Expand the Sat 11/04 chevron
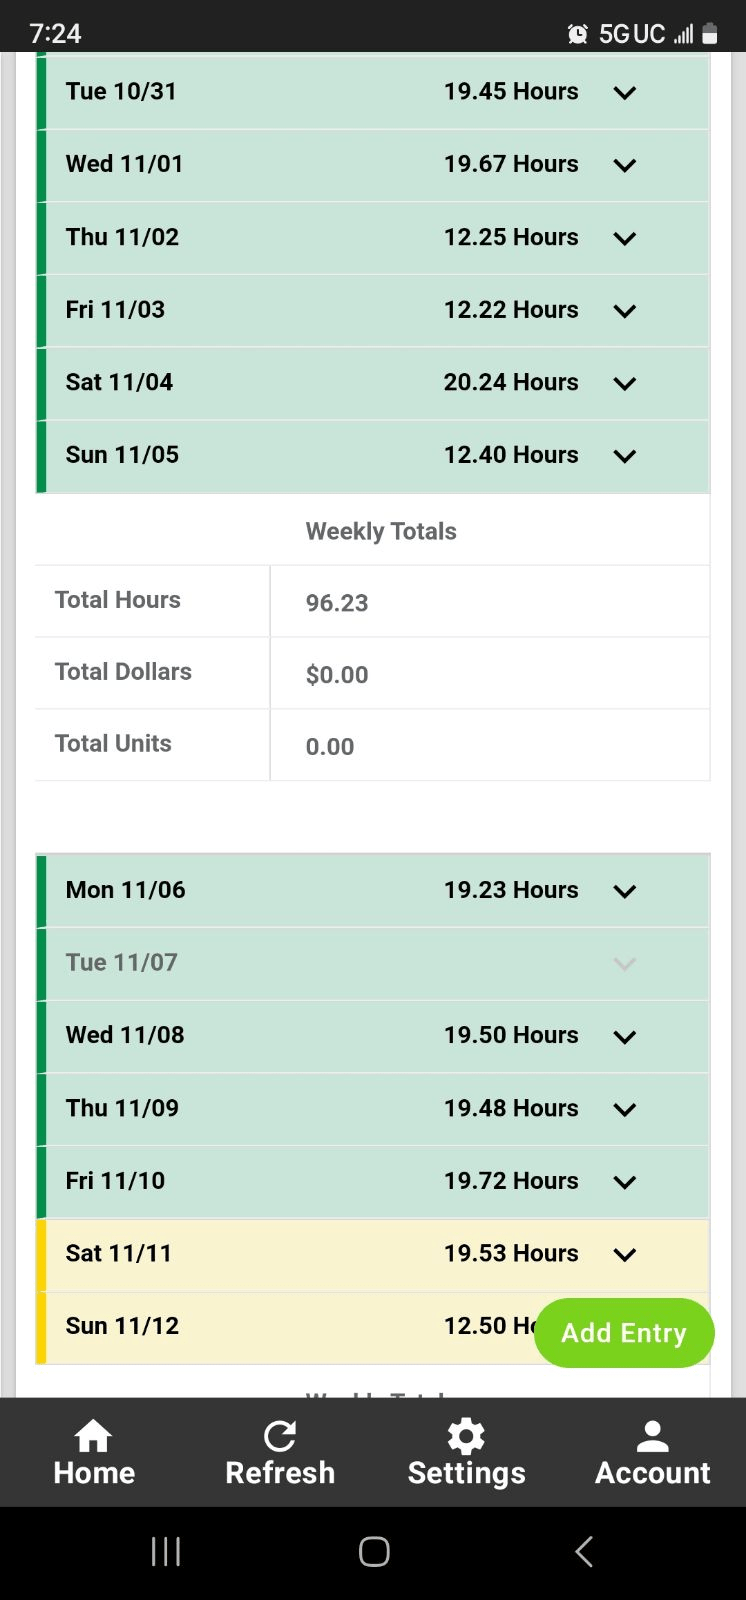Screen dimensions: 746x1600 coord(625,383)
